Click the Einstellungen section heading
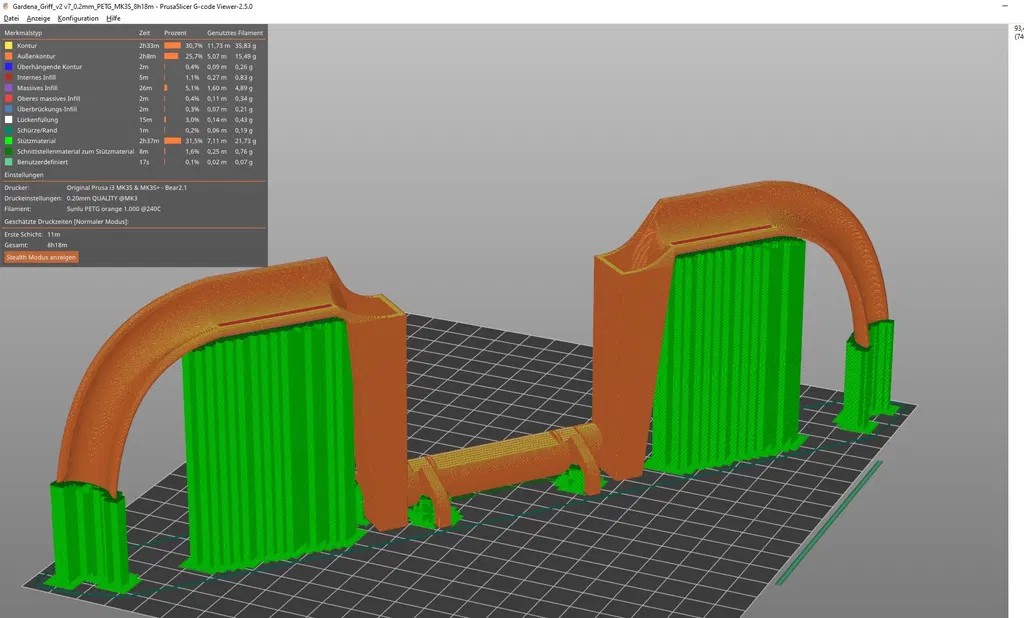Viewport: 1024px width, 618px height. click(x=24, y=175)
